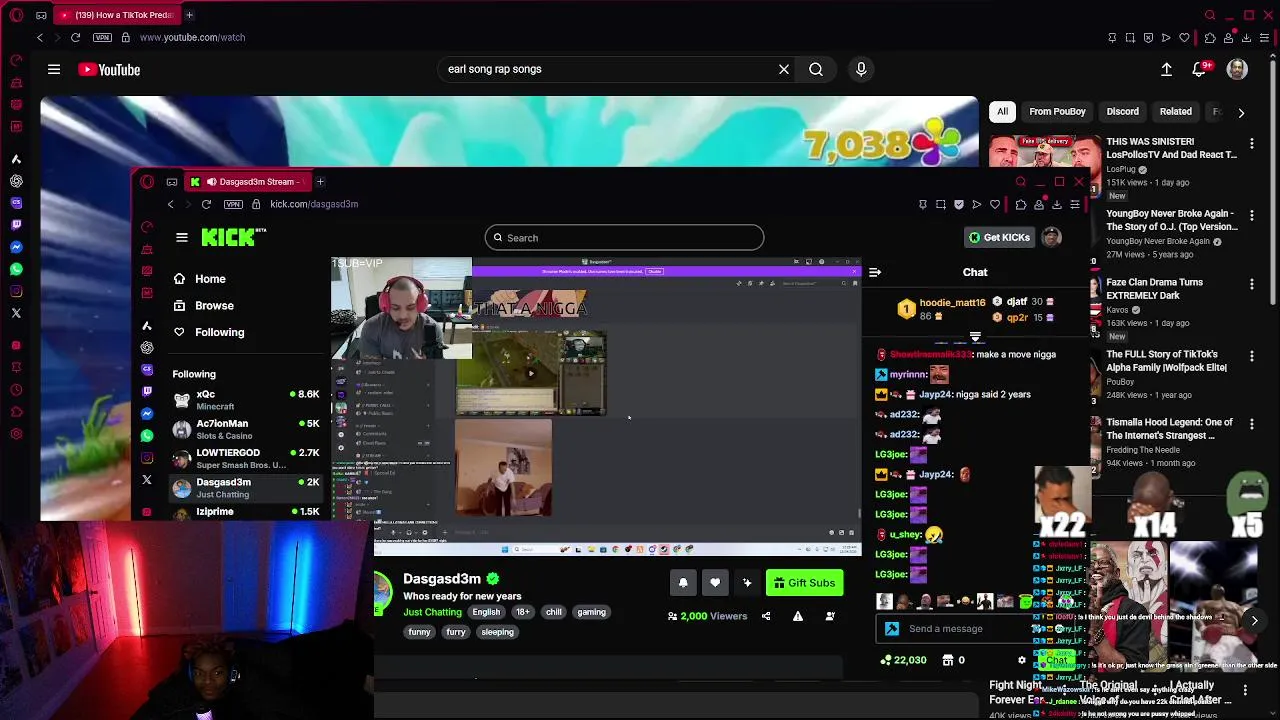Follow Dasgasd3m with the heart button
Viewport: 1280px width, 720px height.
click(x=715, y=583)
